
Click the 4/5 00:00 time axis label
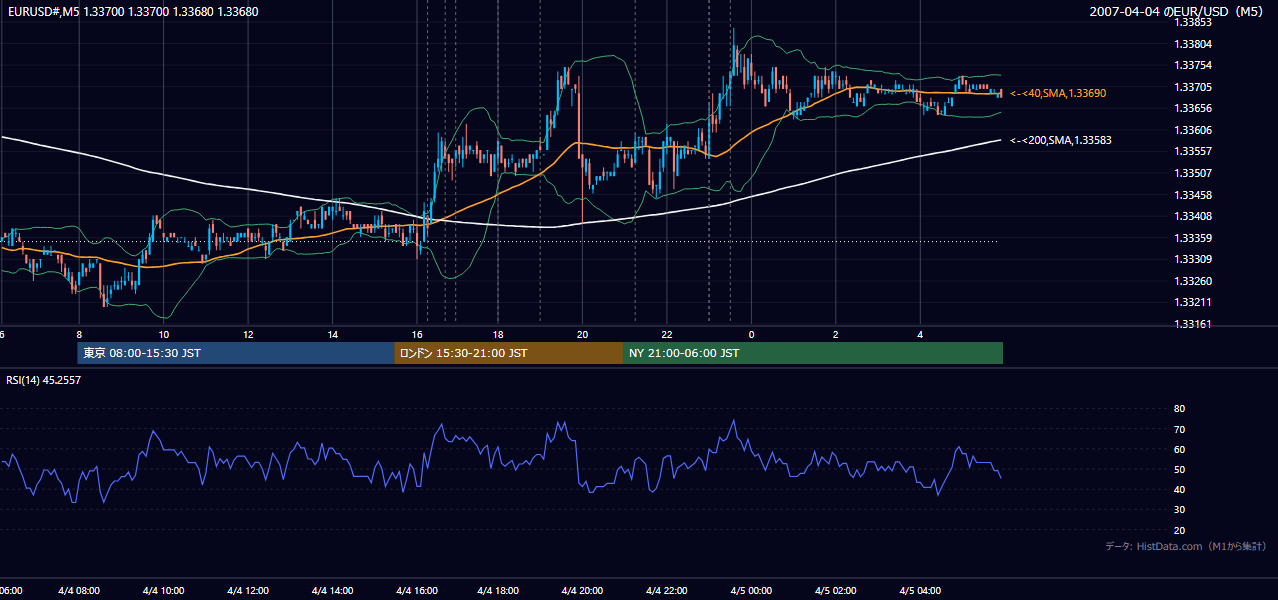point(751,591)
